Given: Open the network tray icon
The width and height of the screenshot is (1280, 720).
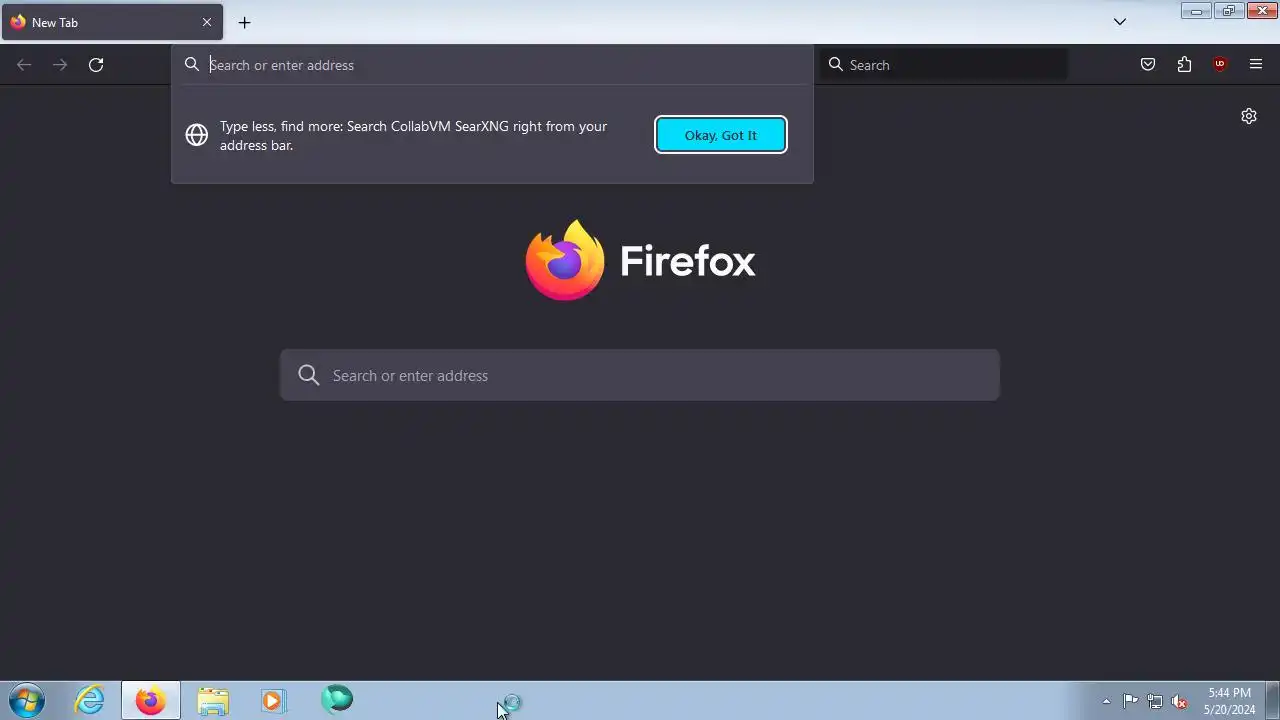Looking at the screenshot, I should click(x=1155, y=701).
